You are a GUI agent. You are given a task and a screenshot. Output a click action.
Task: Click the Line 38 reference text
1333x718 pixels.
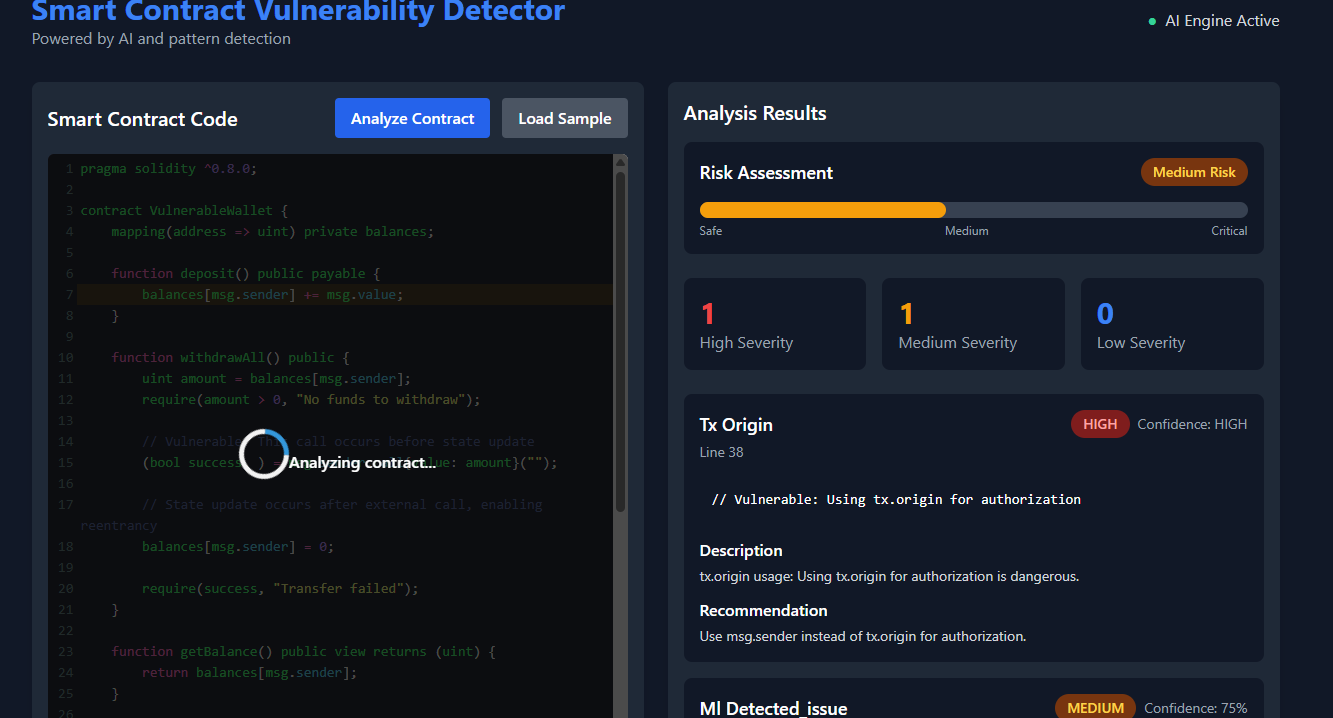(x=721, y=452)
